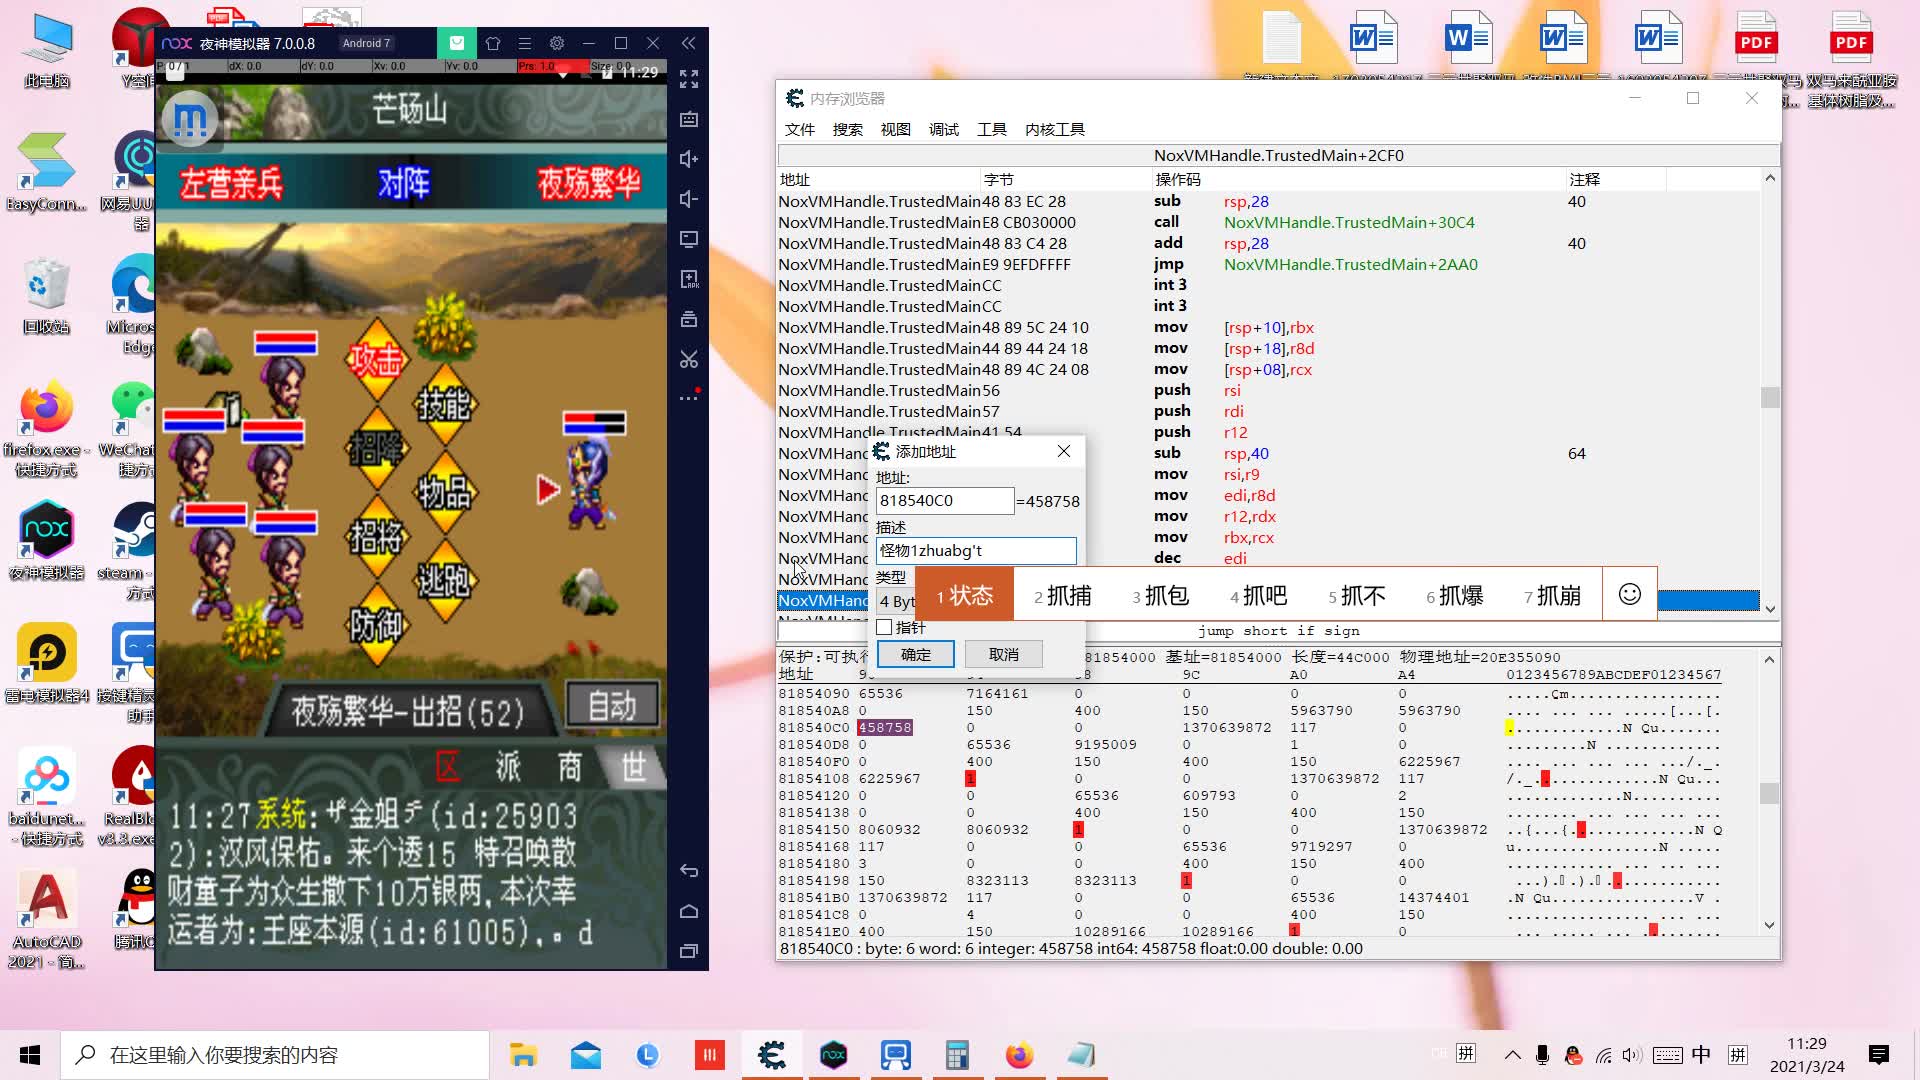The image size is (1920, 1080).
Task: Open Nox toolbox icon above scissors
Action: point(689,319)
